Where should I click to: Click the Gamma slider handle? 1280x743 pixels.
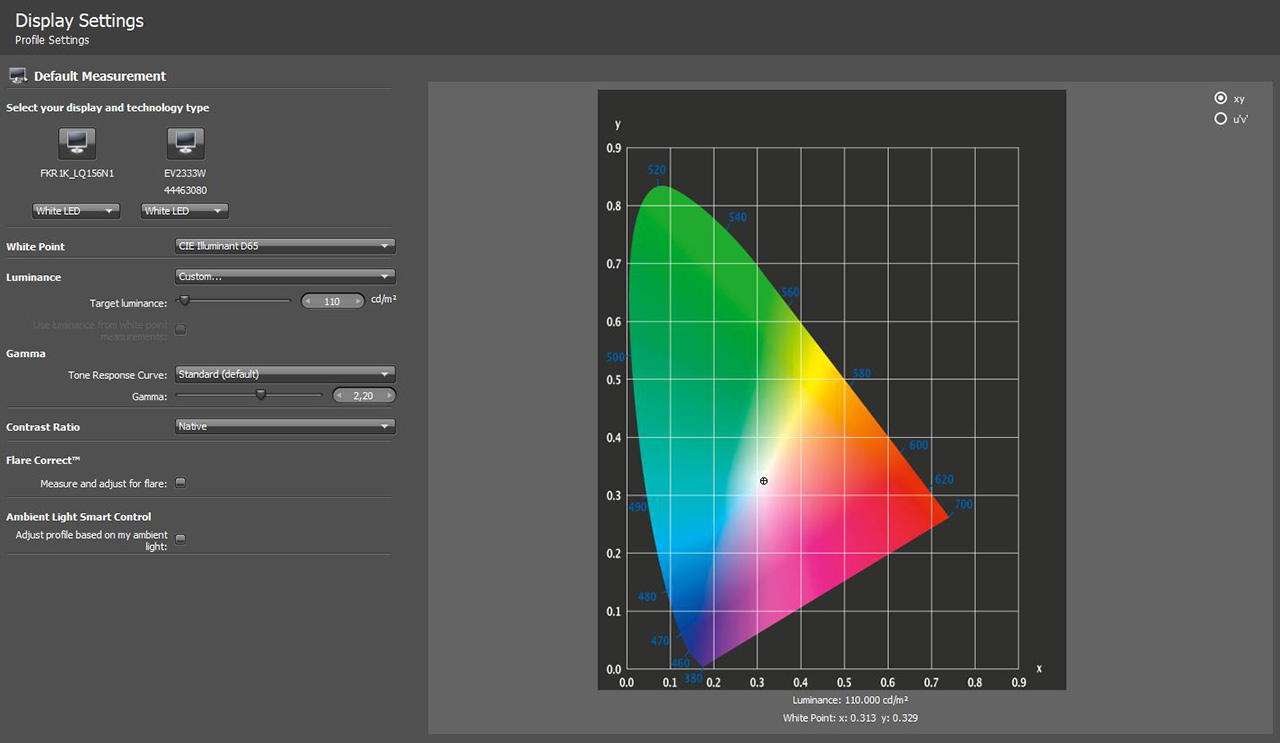261,395
